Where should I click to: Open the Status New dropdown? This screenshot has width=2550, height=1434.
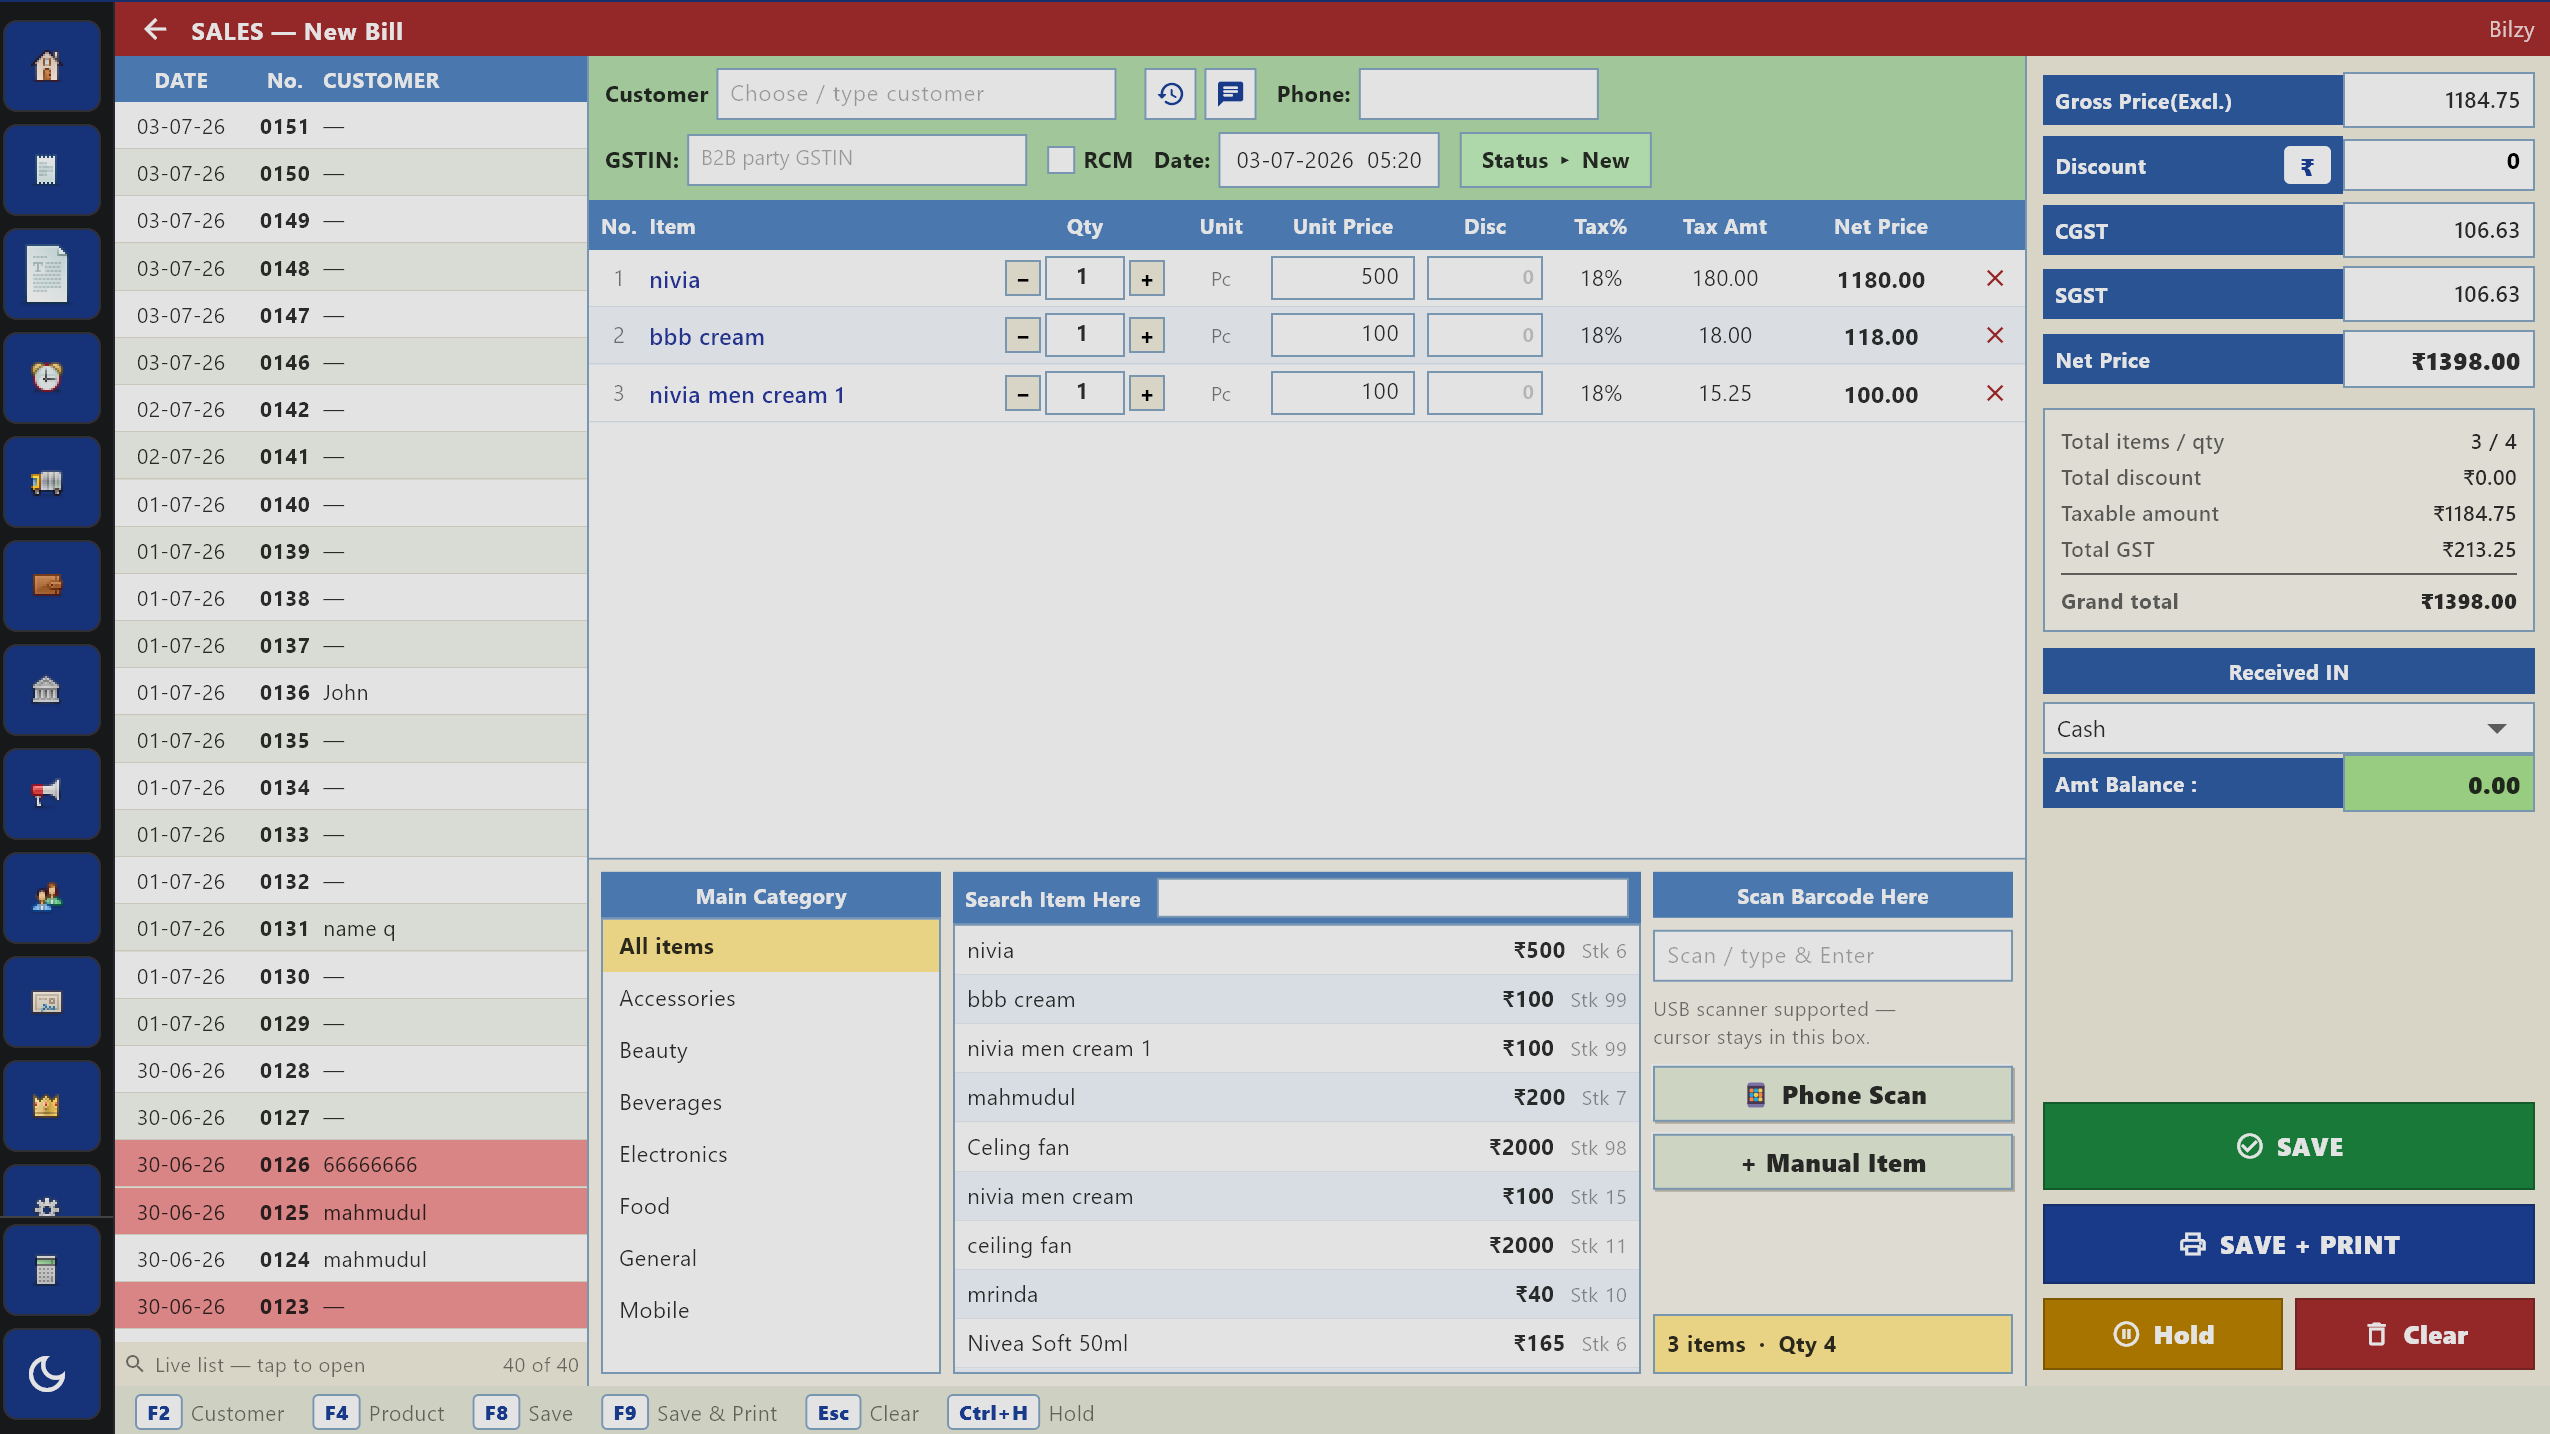click(1555, 160)
